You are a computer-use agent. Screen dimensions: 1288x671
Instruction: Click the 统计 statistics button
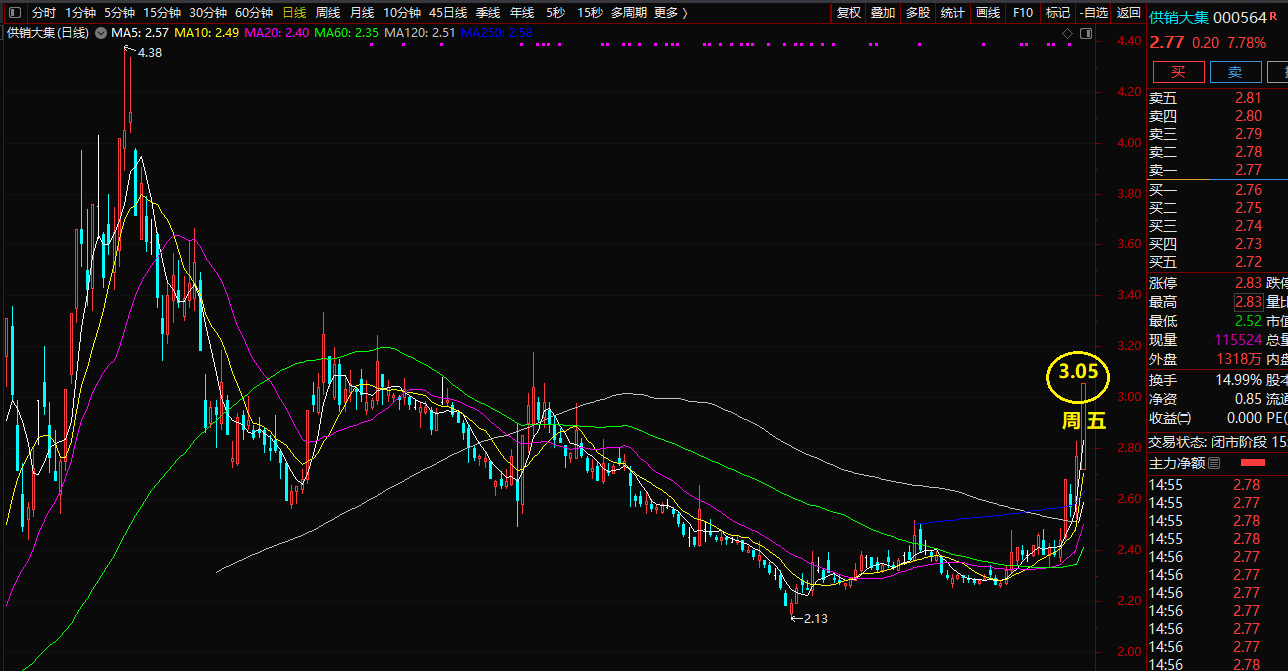coord(953,13)
